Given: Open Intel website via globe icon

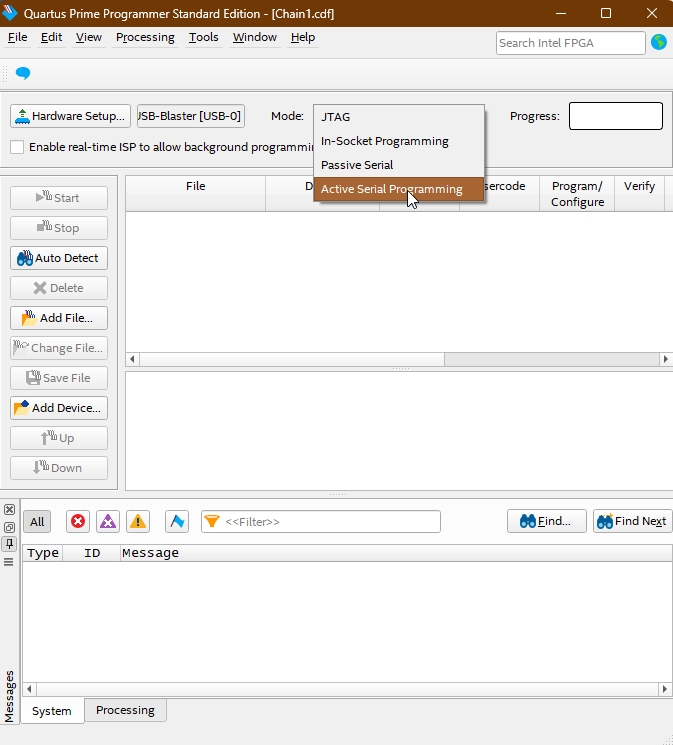Looking at the screenshot, I should coord(659,42).
